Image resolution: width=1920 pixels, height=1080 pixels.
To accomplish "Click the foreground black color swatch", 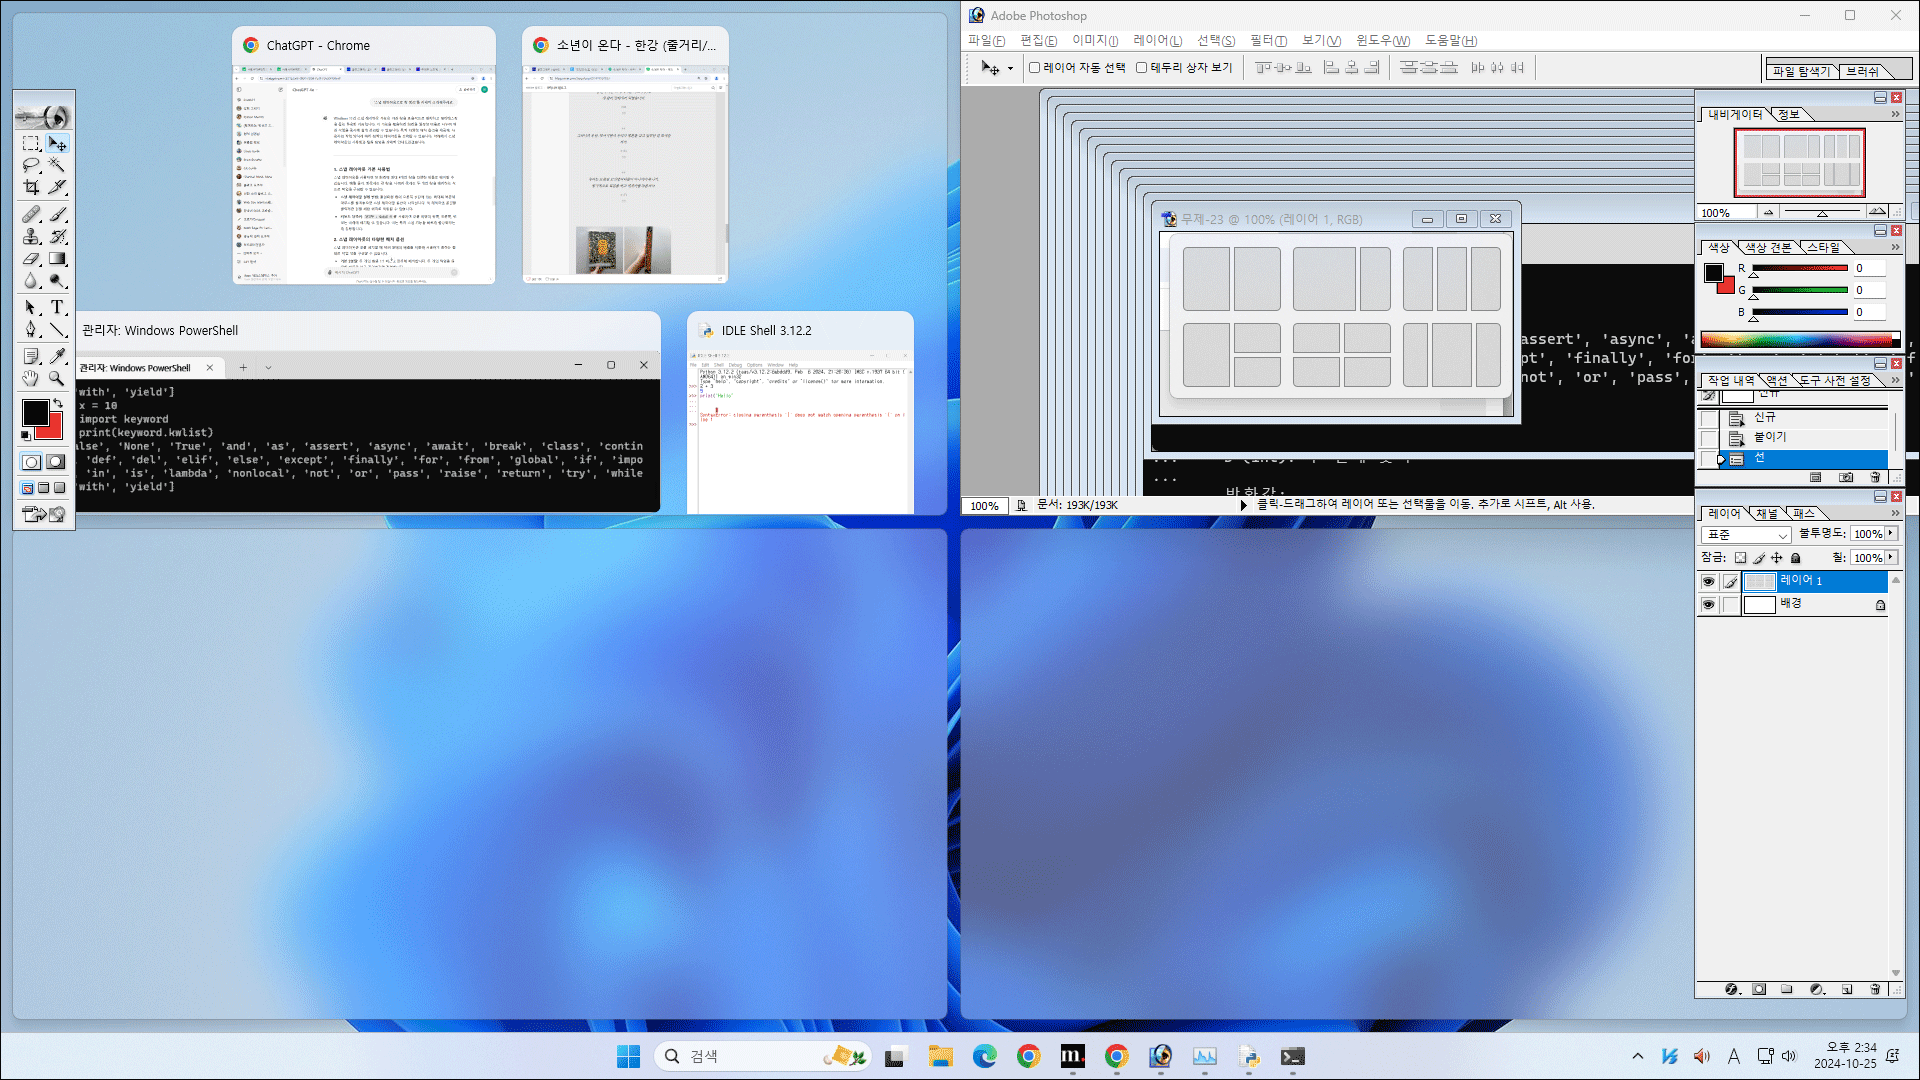I will [35, 412].
